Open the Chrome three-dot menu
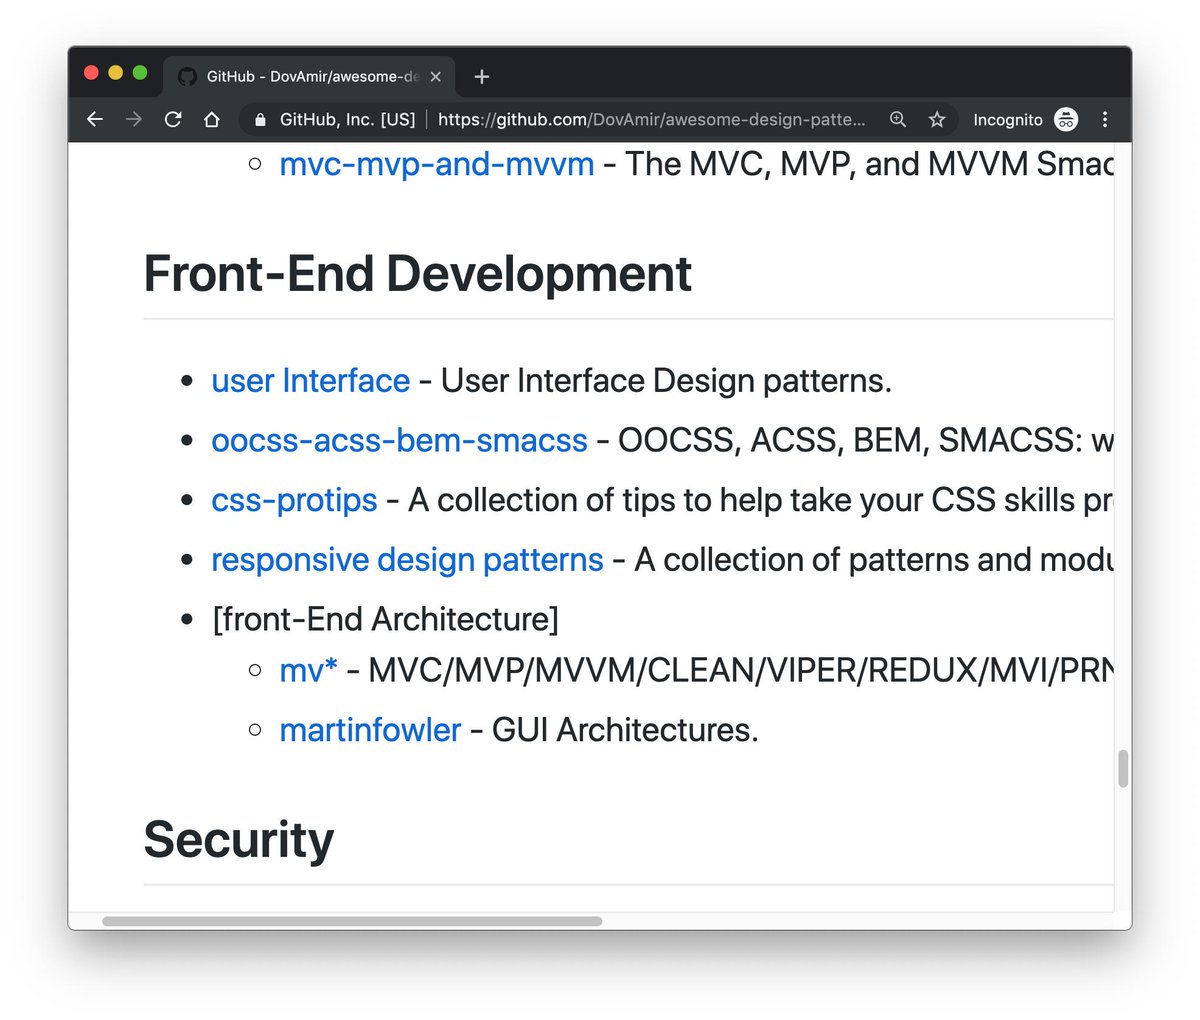This screenshot has height=1020, width=1200. (x=1105, y=119)
